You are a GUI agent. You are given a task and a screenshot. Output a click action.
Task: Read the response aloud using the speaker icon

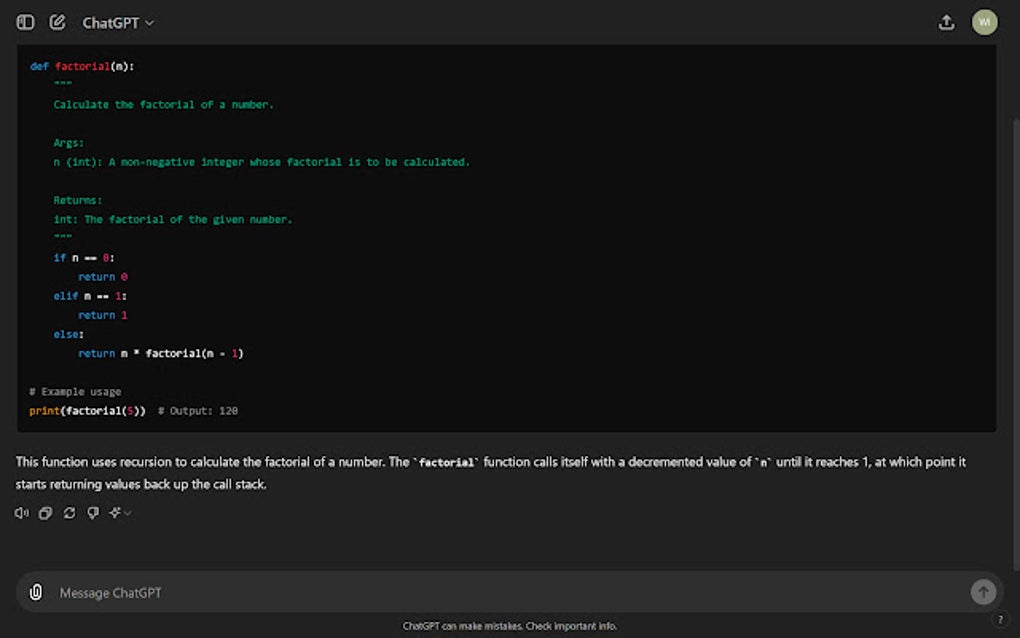coord(21,512)
